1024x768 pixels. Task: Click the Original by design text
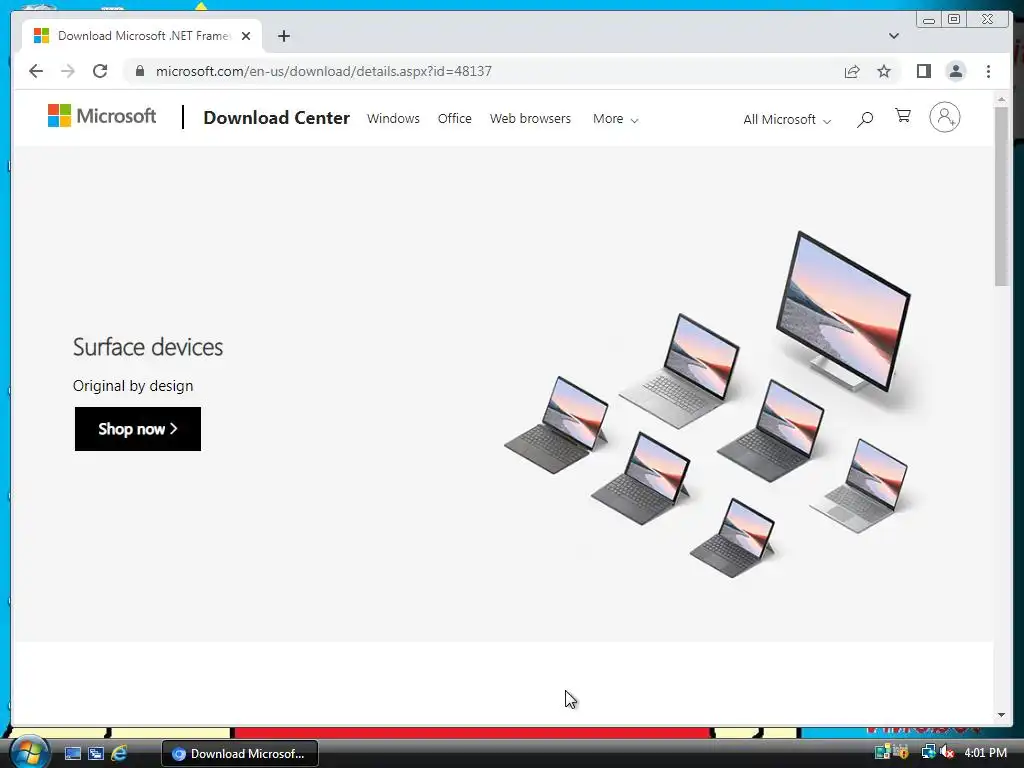tap(133, 386)
